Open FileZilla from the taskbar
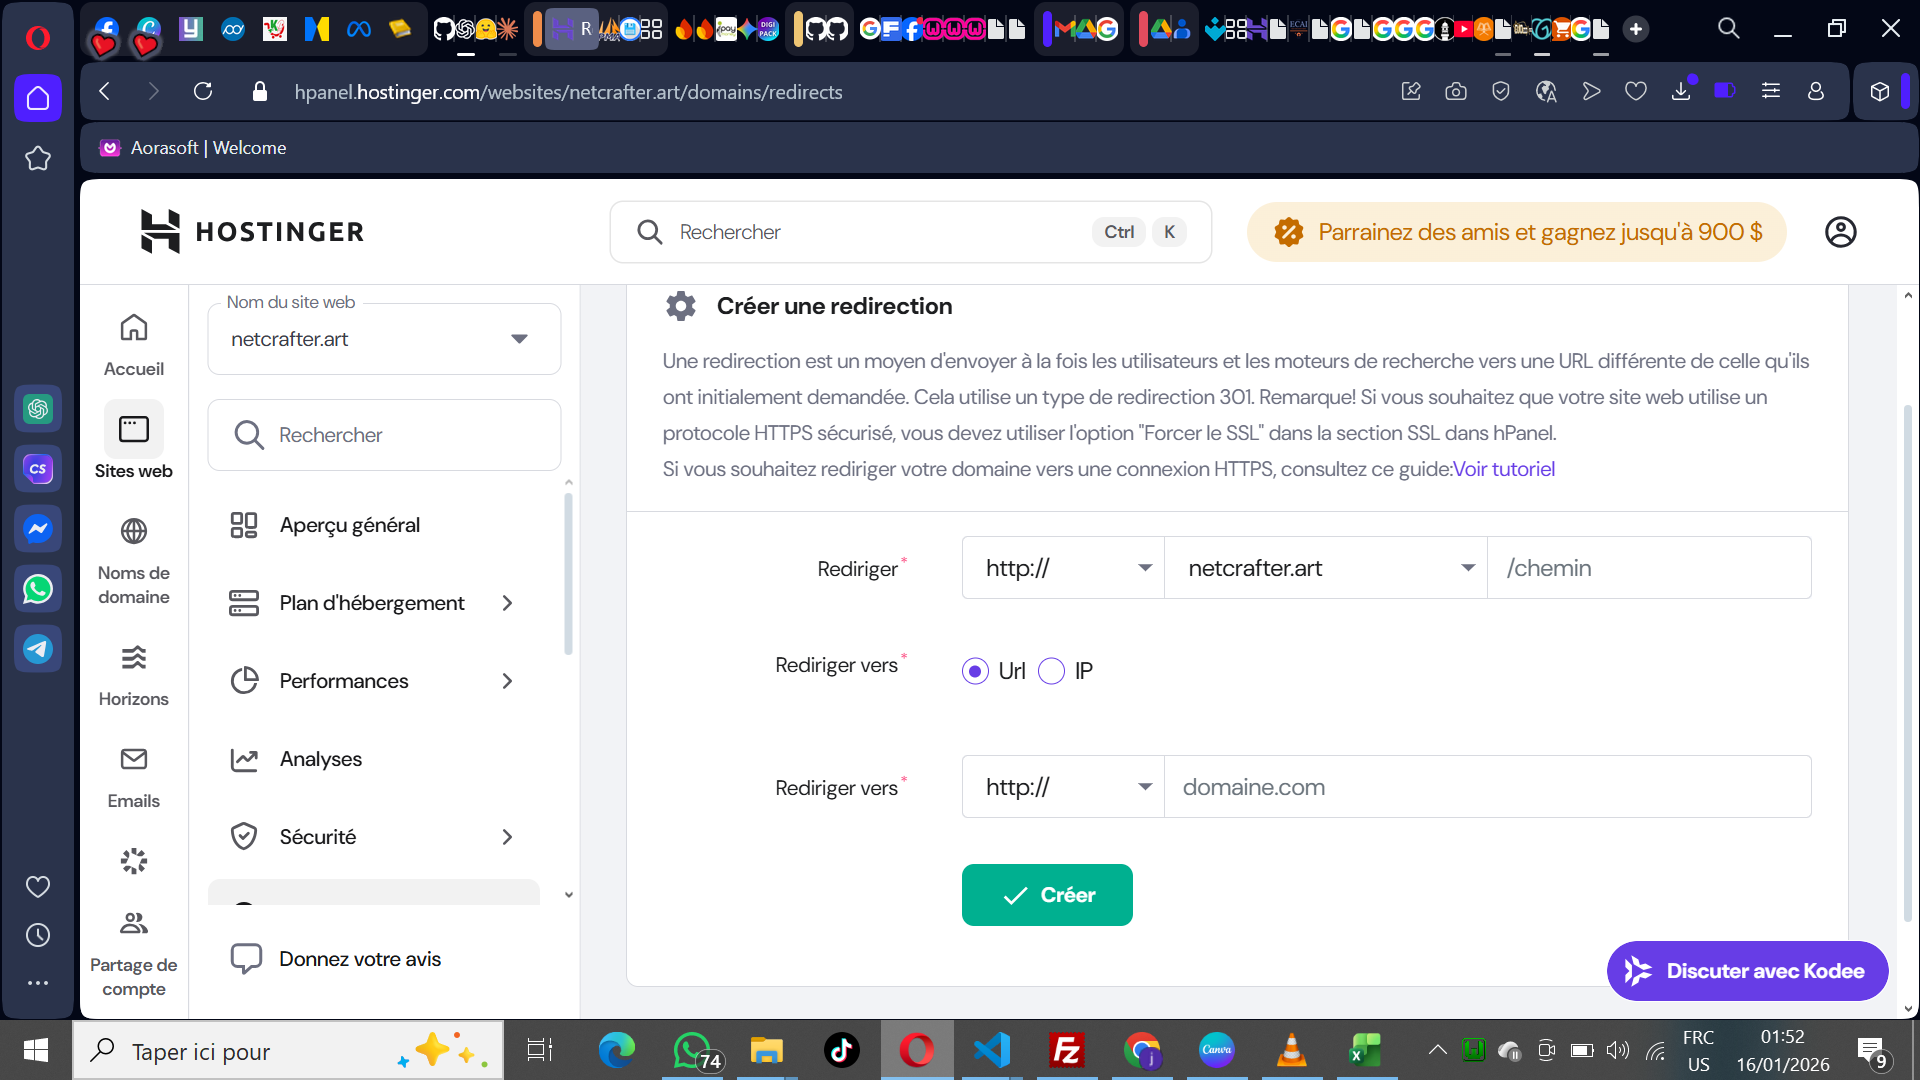Screen dimensions: 1920x1080 click(1067, 1050)
